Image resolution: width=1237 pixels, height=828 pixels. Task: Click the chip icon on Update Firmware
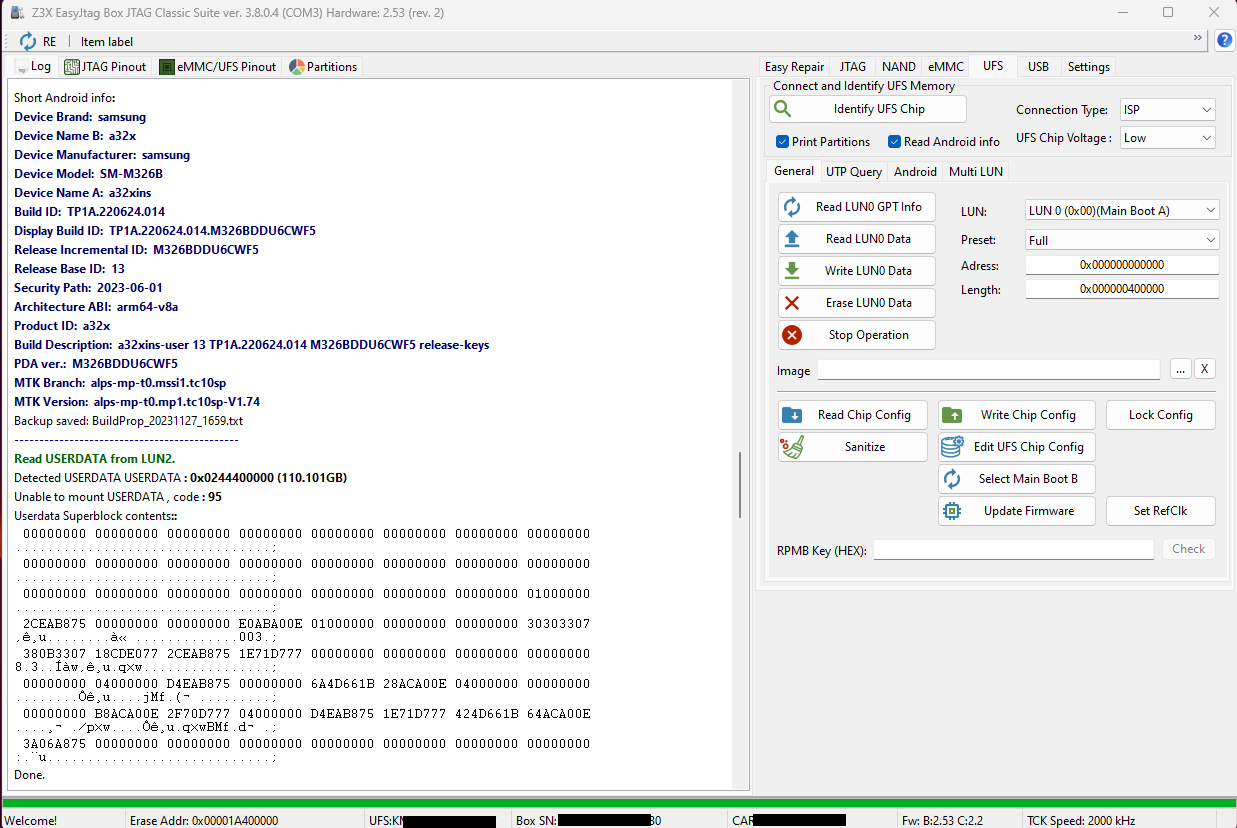coord(952,511)
